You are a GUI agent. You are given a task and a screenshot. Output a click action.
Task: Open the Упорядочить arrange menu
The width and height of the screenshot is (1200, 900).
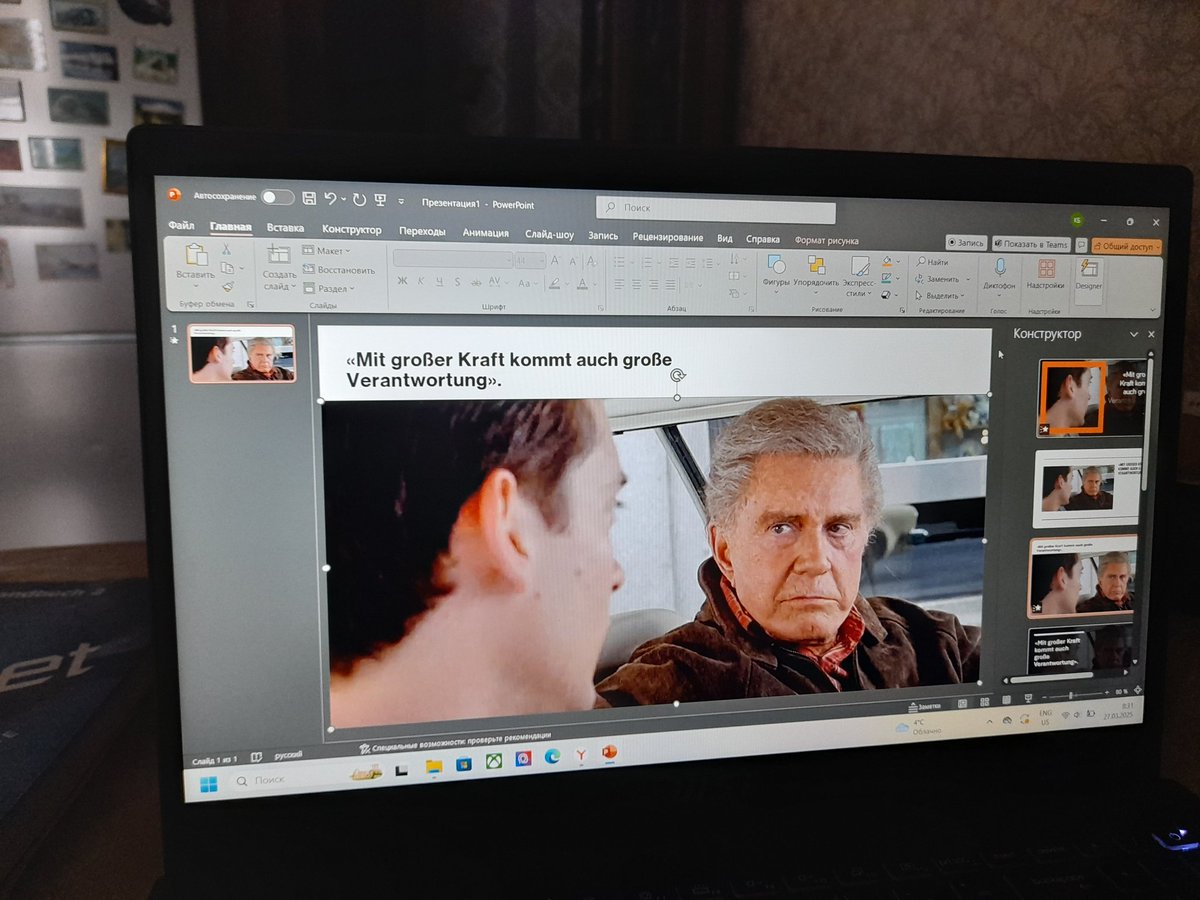(x=816, y=273)
